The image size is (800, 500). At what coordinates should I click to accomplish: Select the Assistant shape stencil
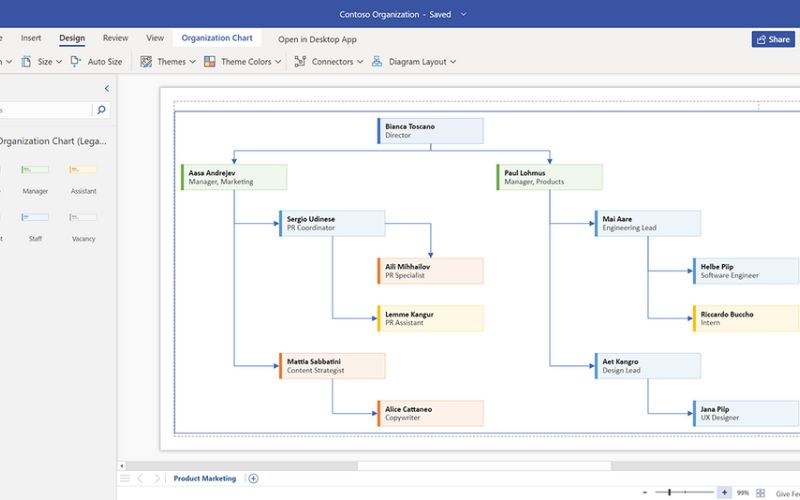tap(83, 169)
